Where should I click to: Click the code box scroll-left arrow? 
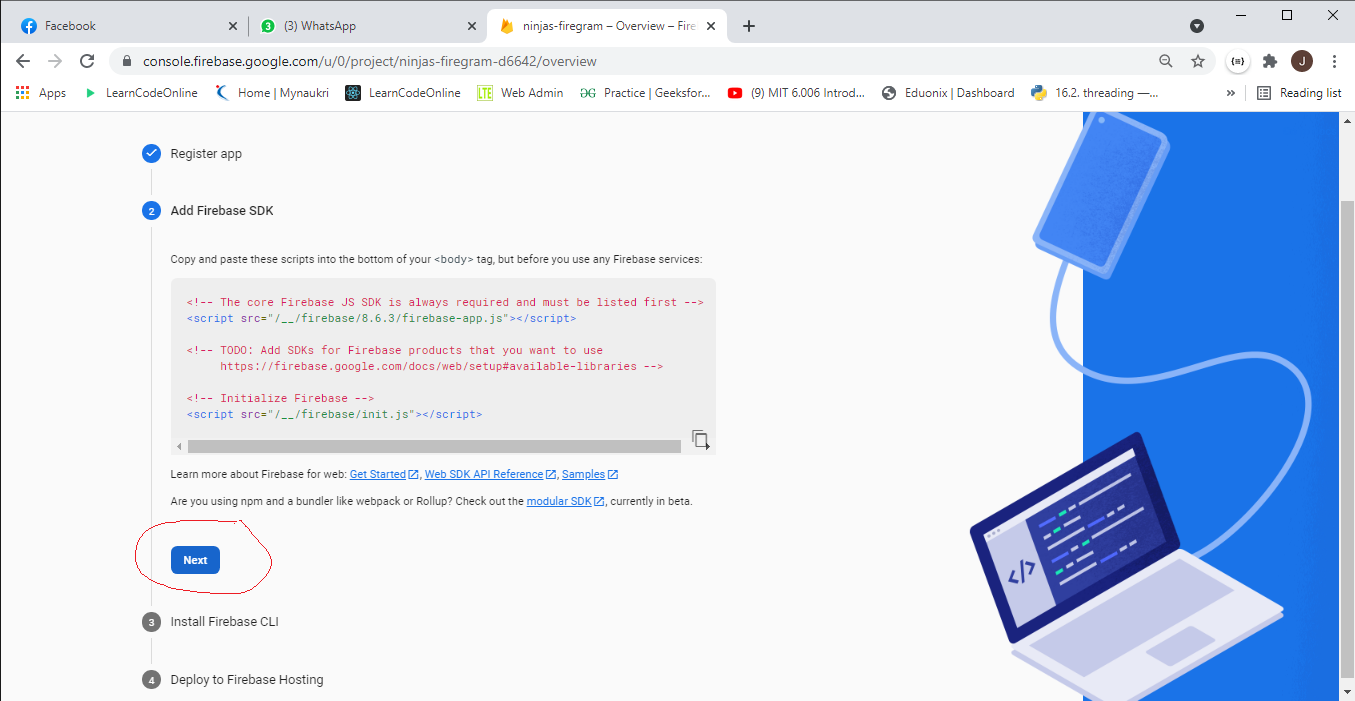(x=179, y=446)
